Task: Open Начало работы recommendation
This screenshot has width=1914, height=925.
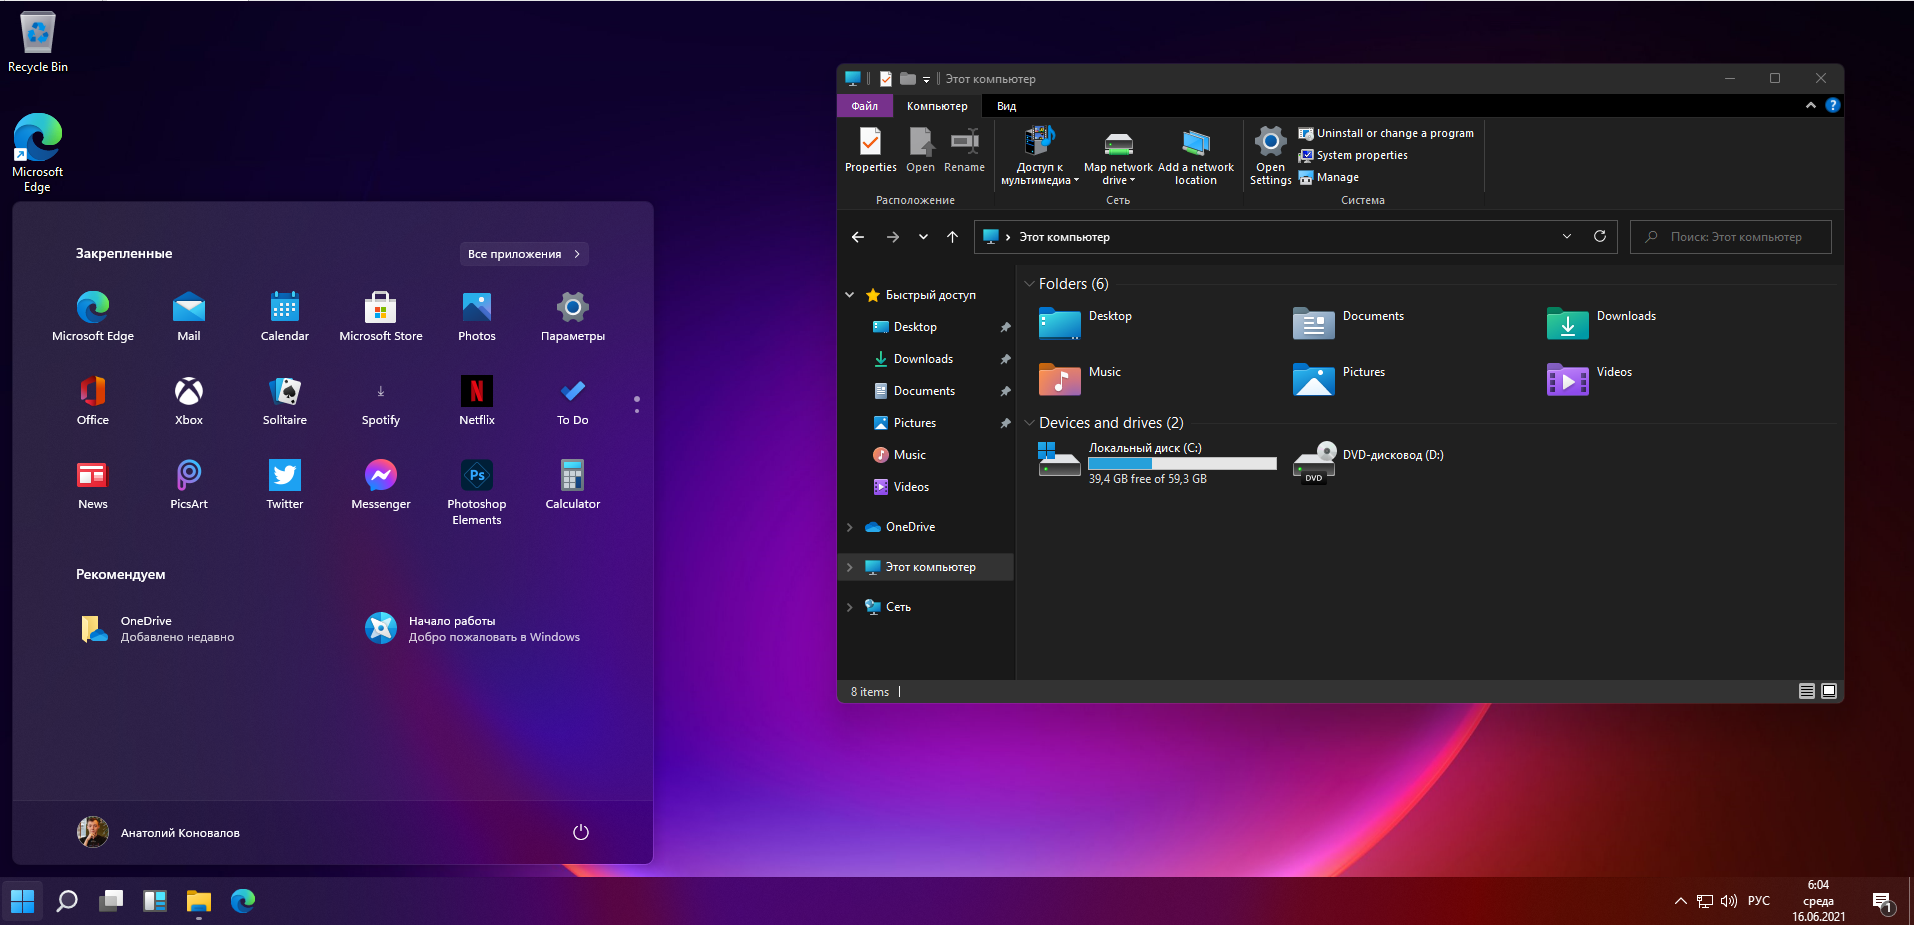Action: point(473,629)
